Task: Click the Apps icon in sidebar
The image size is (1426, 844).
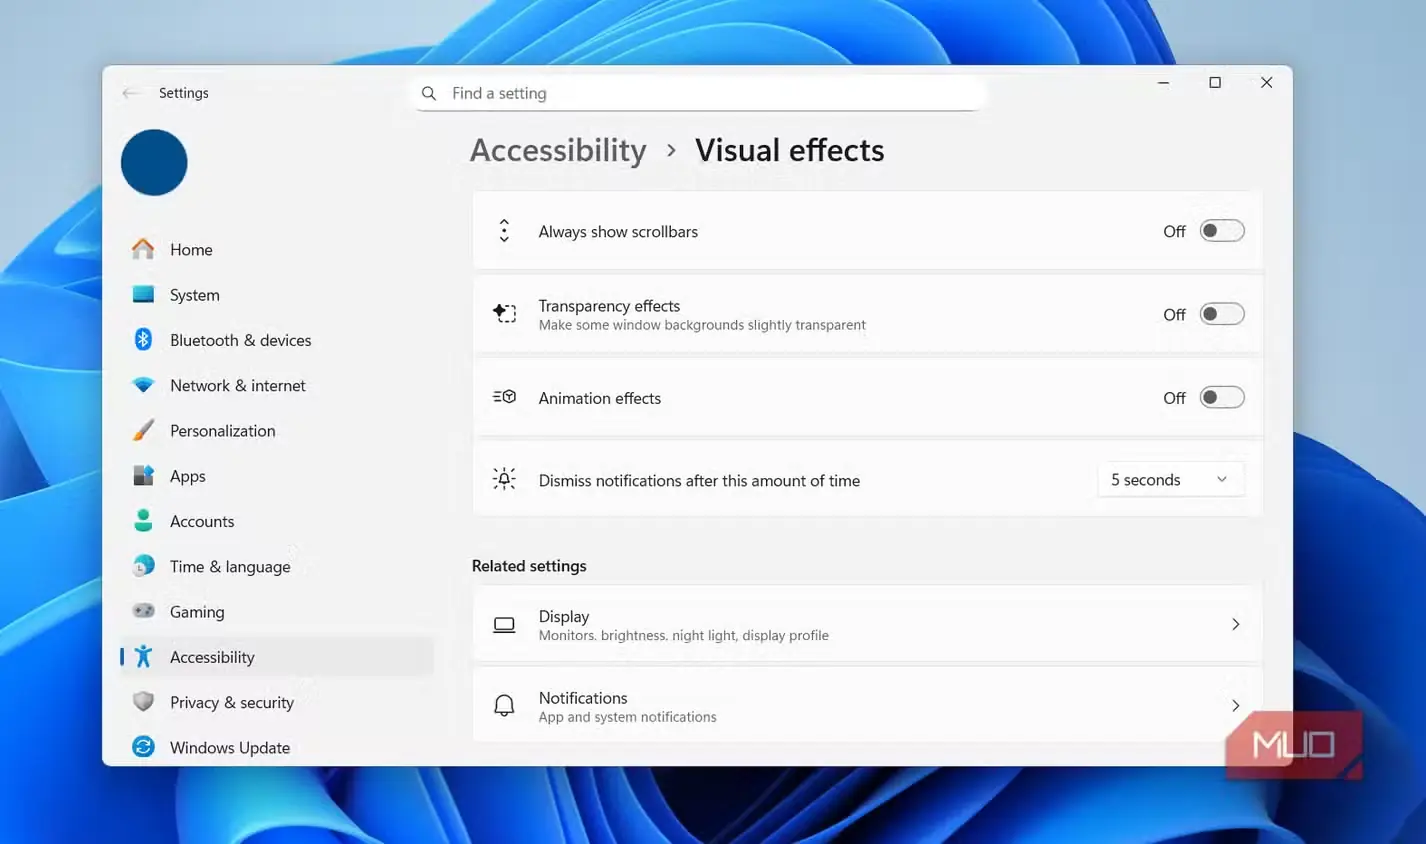Action: point(143,475)
